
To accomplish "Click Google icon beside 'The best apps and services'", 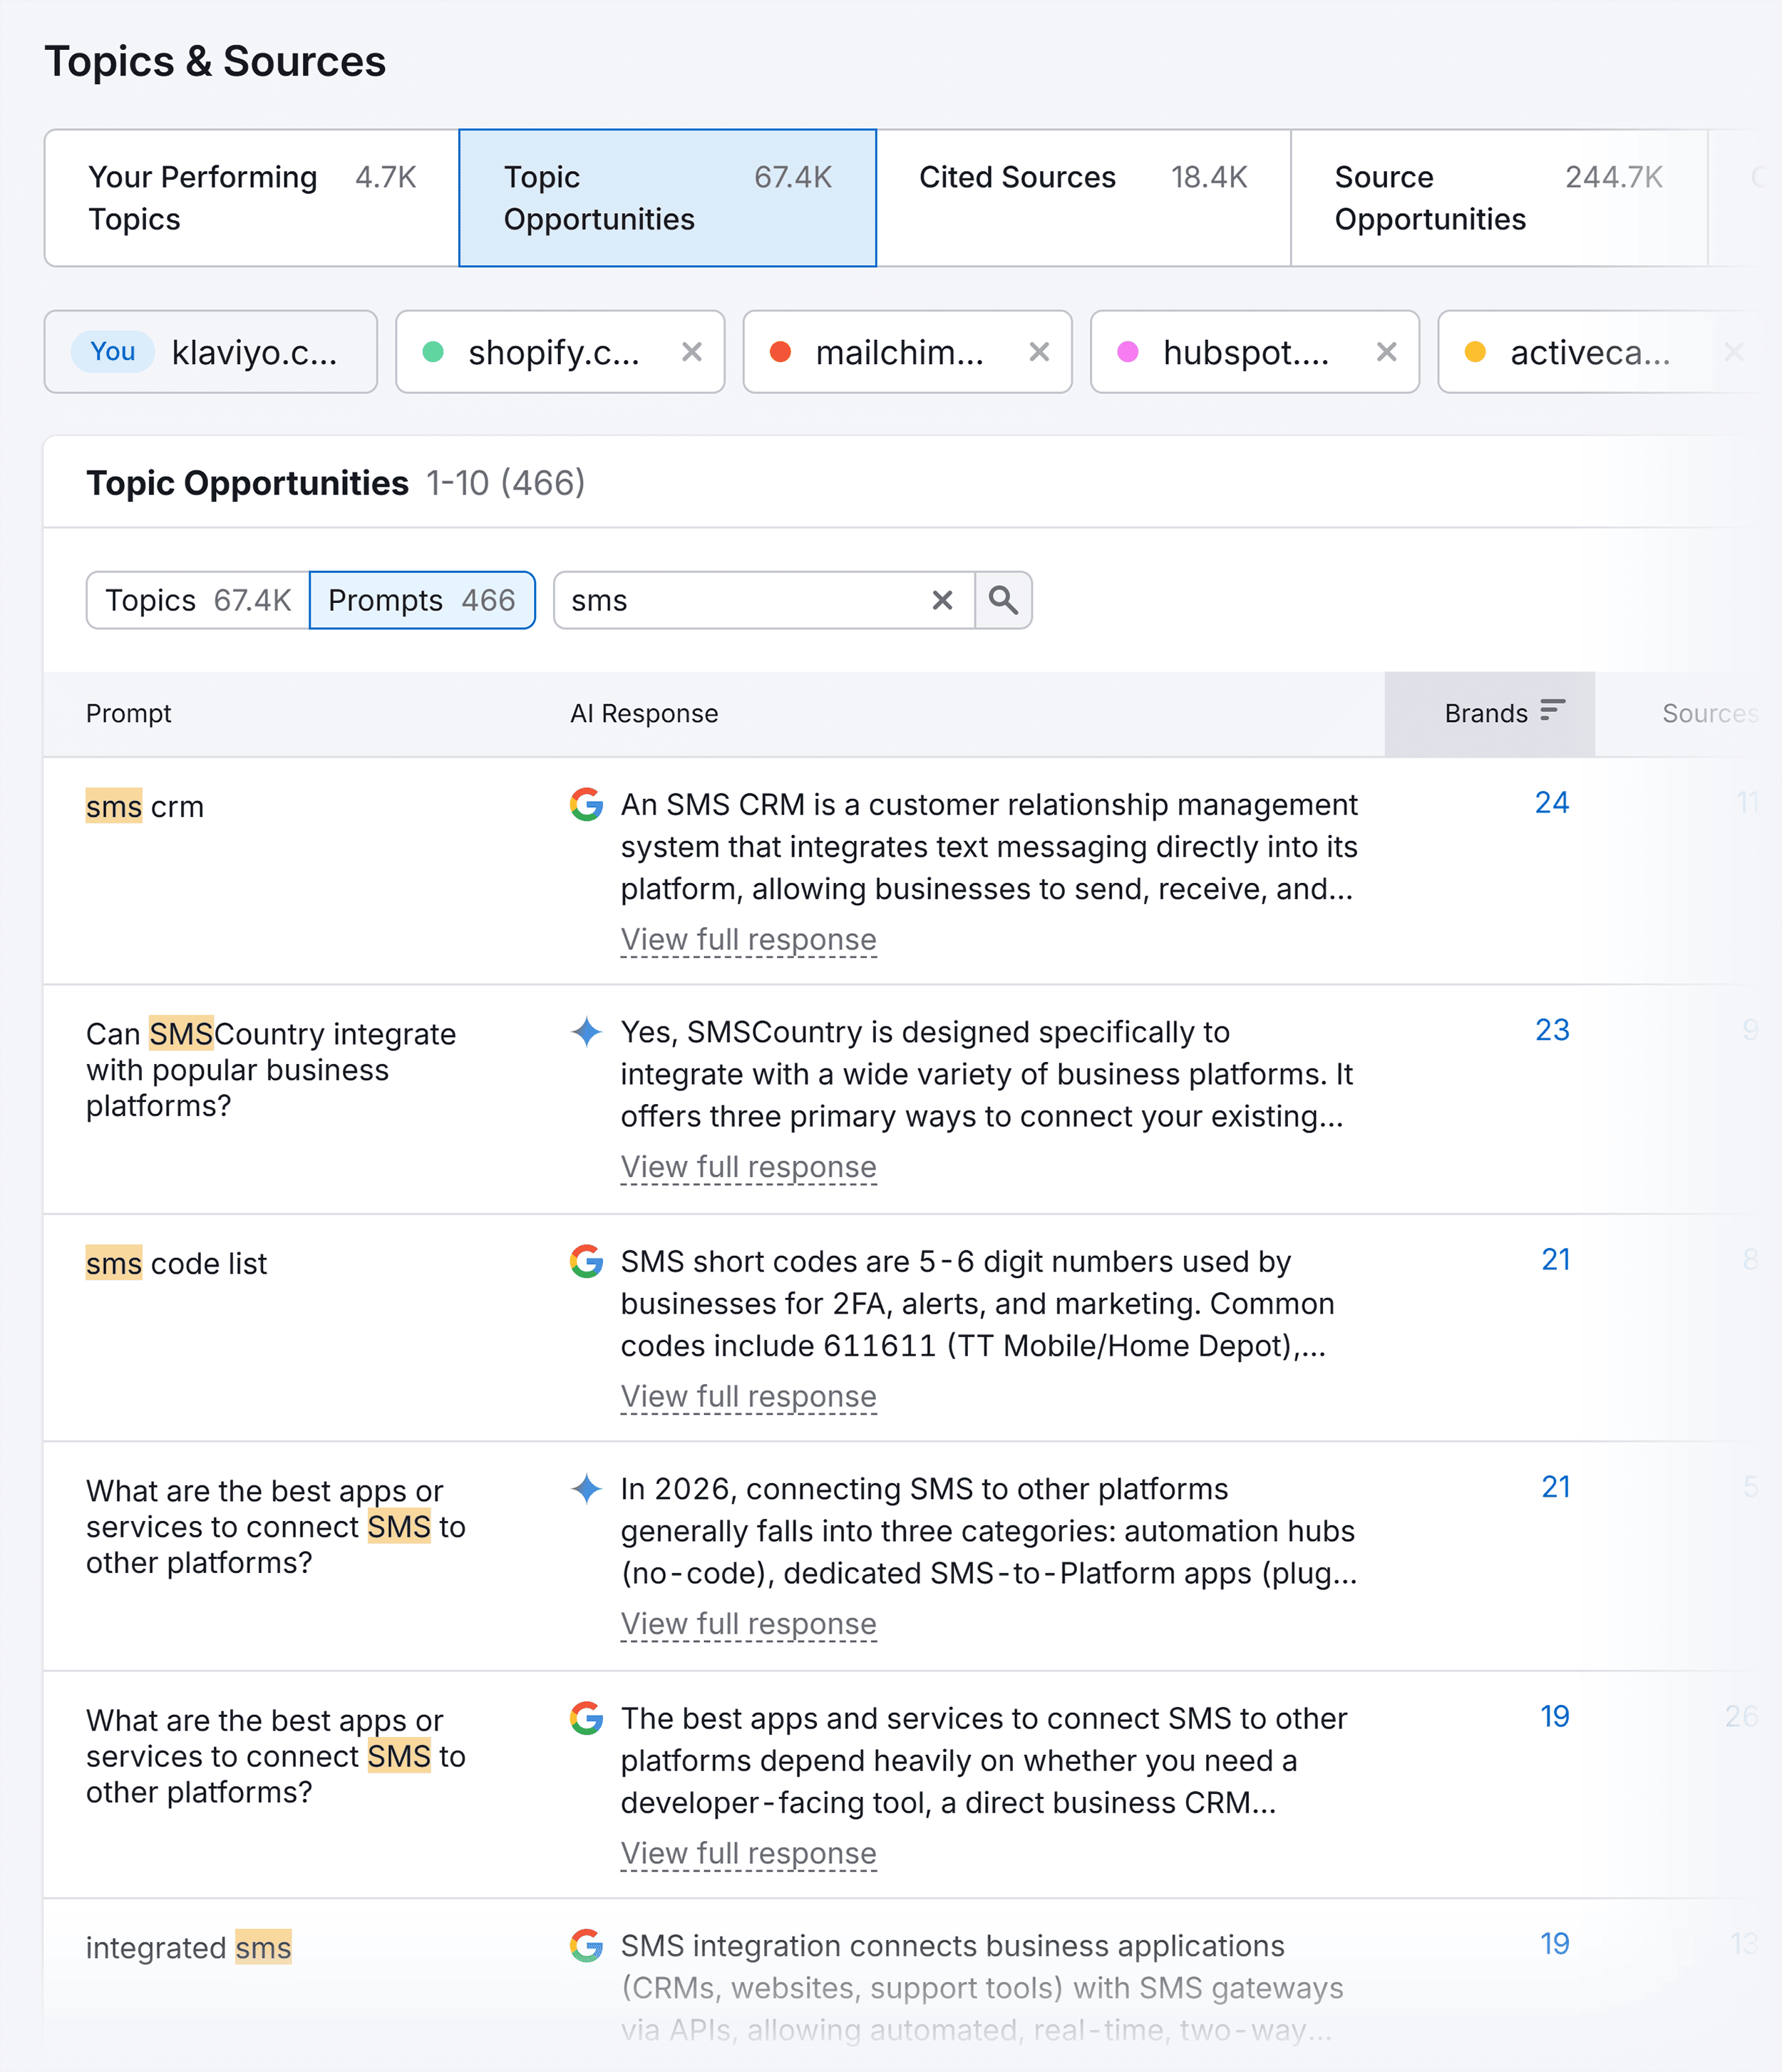I will [x=586, y=1718].
